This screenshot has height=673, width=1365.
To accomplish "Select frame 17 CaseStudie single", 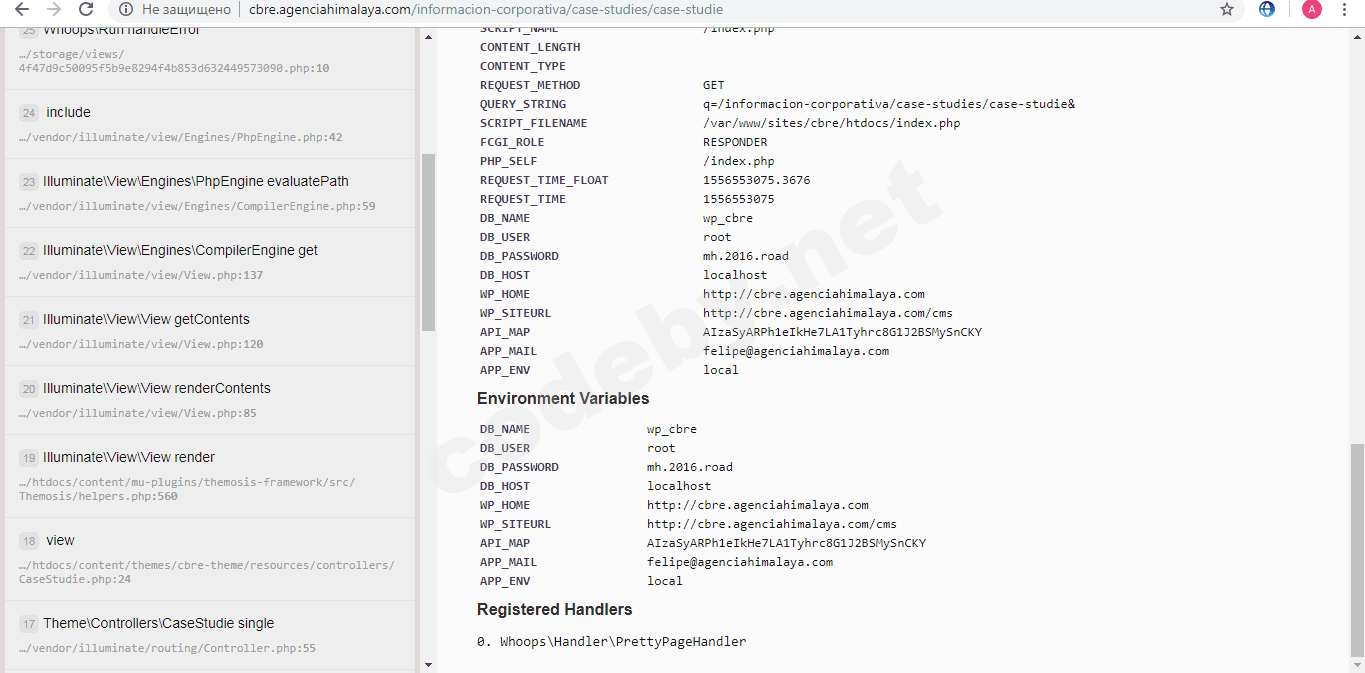I will pyautogui.click(x=210, y=635).
